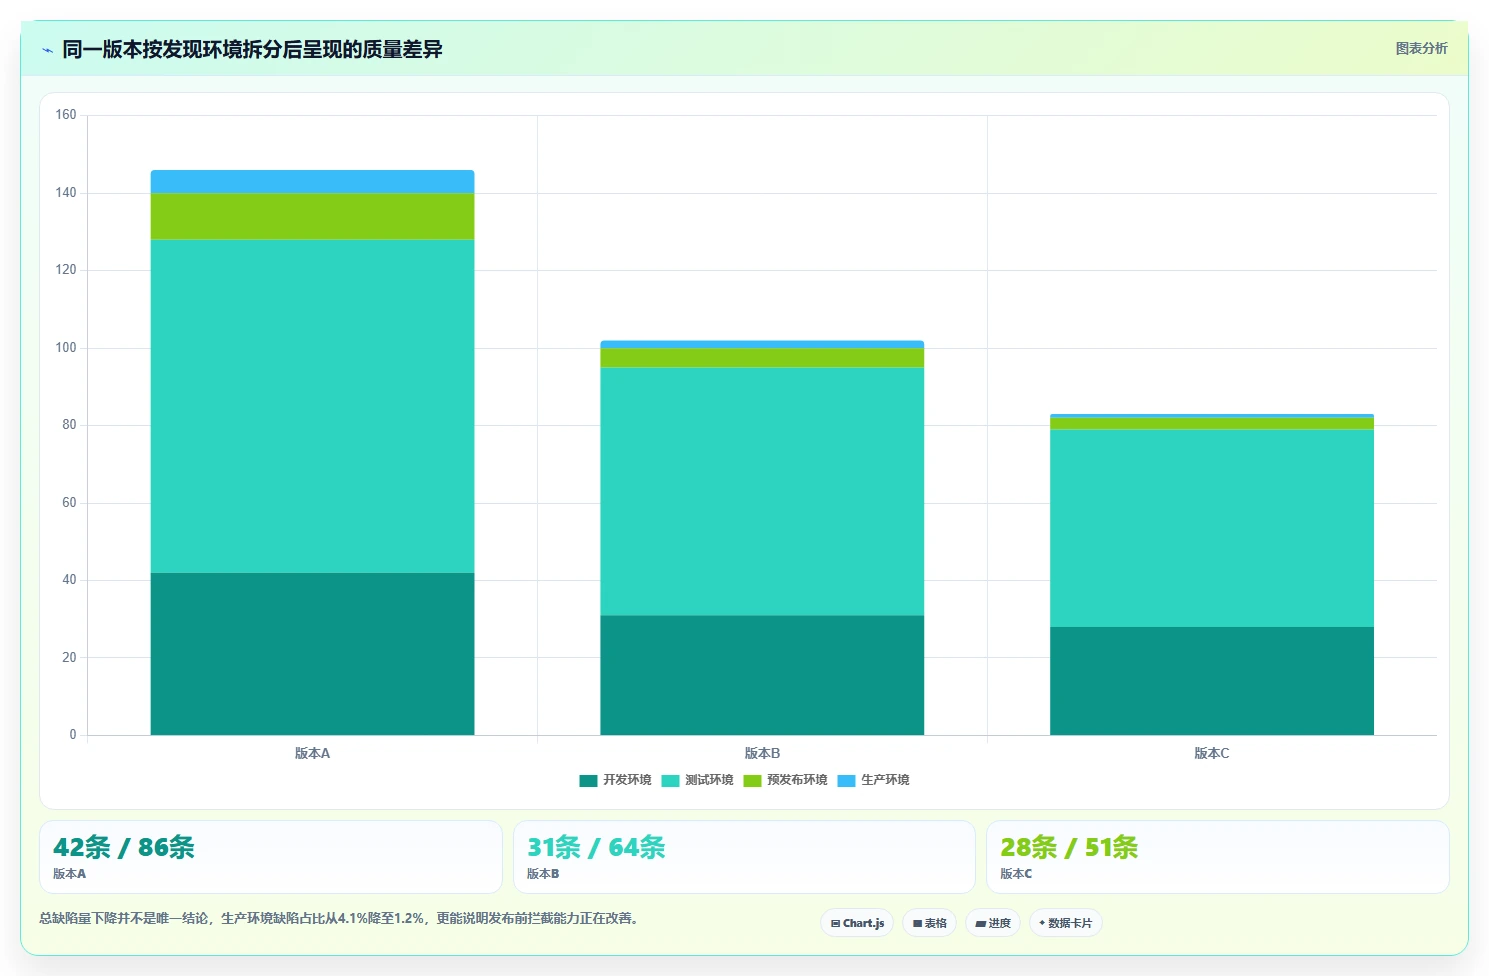Click the 版本A test environment bar segment
Image resolution: width=1489 pixels, height=976 pixels.
pyautogui.click(x=312, y=406)
